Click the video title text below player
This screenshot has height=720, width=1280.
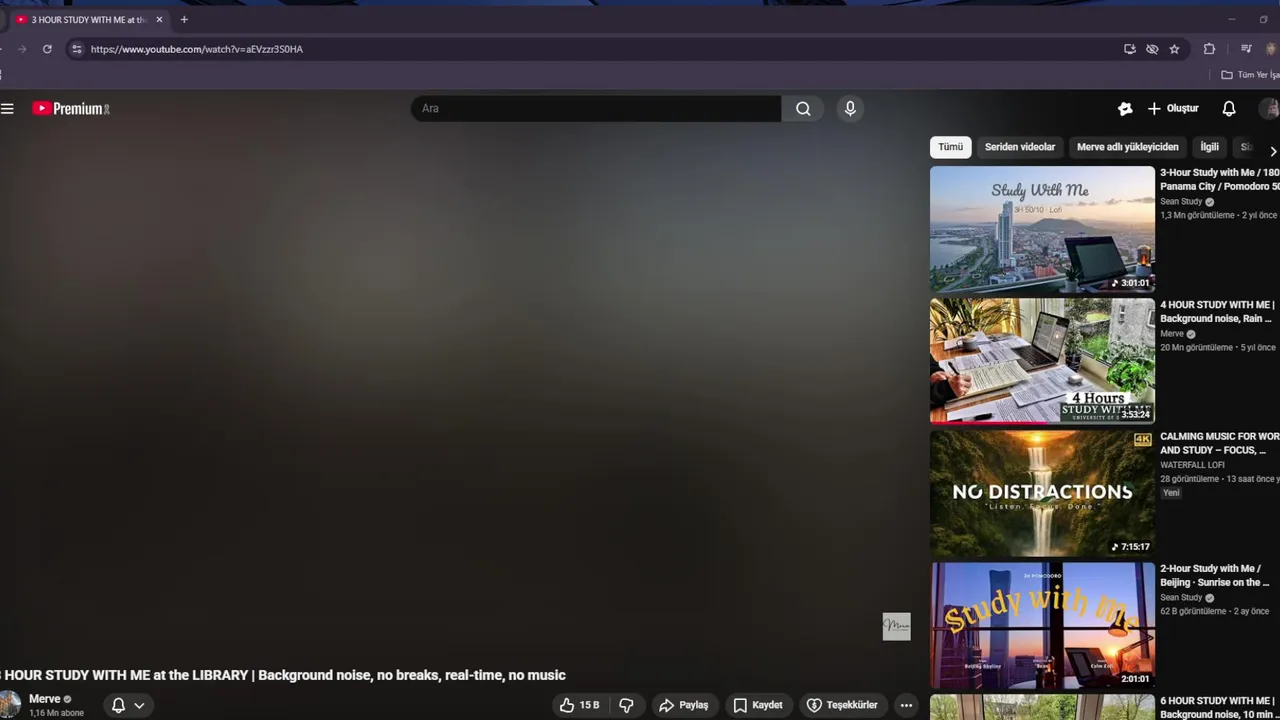click(x=283, y=675)
